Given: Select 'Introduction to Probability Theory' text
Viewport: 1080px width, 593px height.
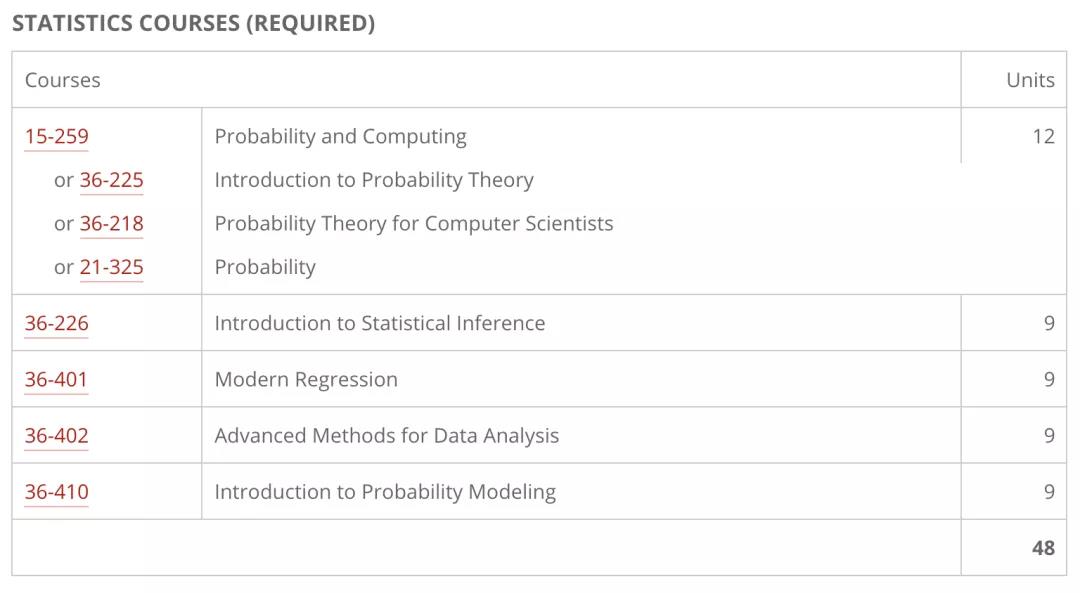Looking at the screenshot, I should coord(374,181).
